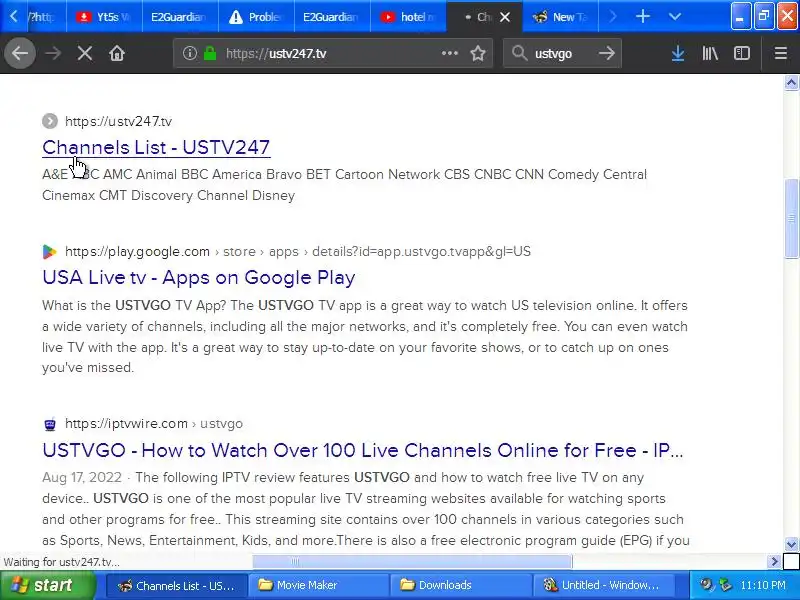Switch to Untitled Windows taskbar item
Viewport: 800px width, 600px height.
click(x=603, y=585)
